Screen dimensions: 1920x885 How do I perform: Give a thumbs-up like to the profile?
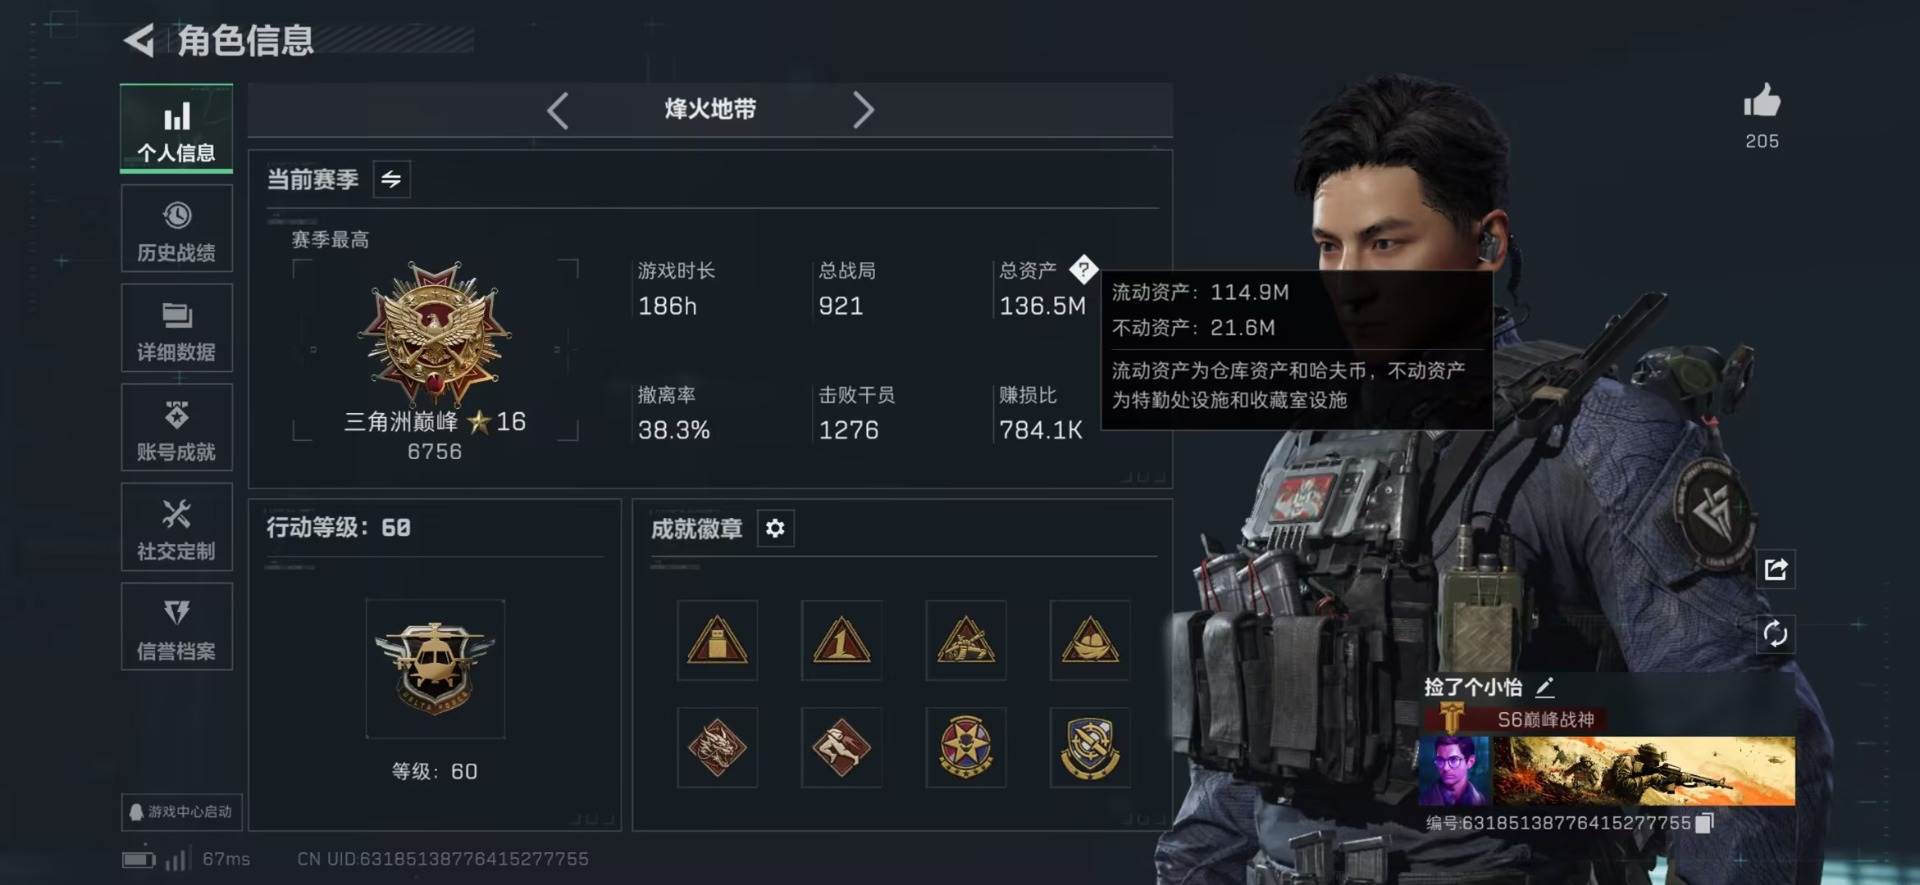(1762, 102)
